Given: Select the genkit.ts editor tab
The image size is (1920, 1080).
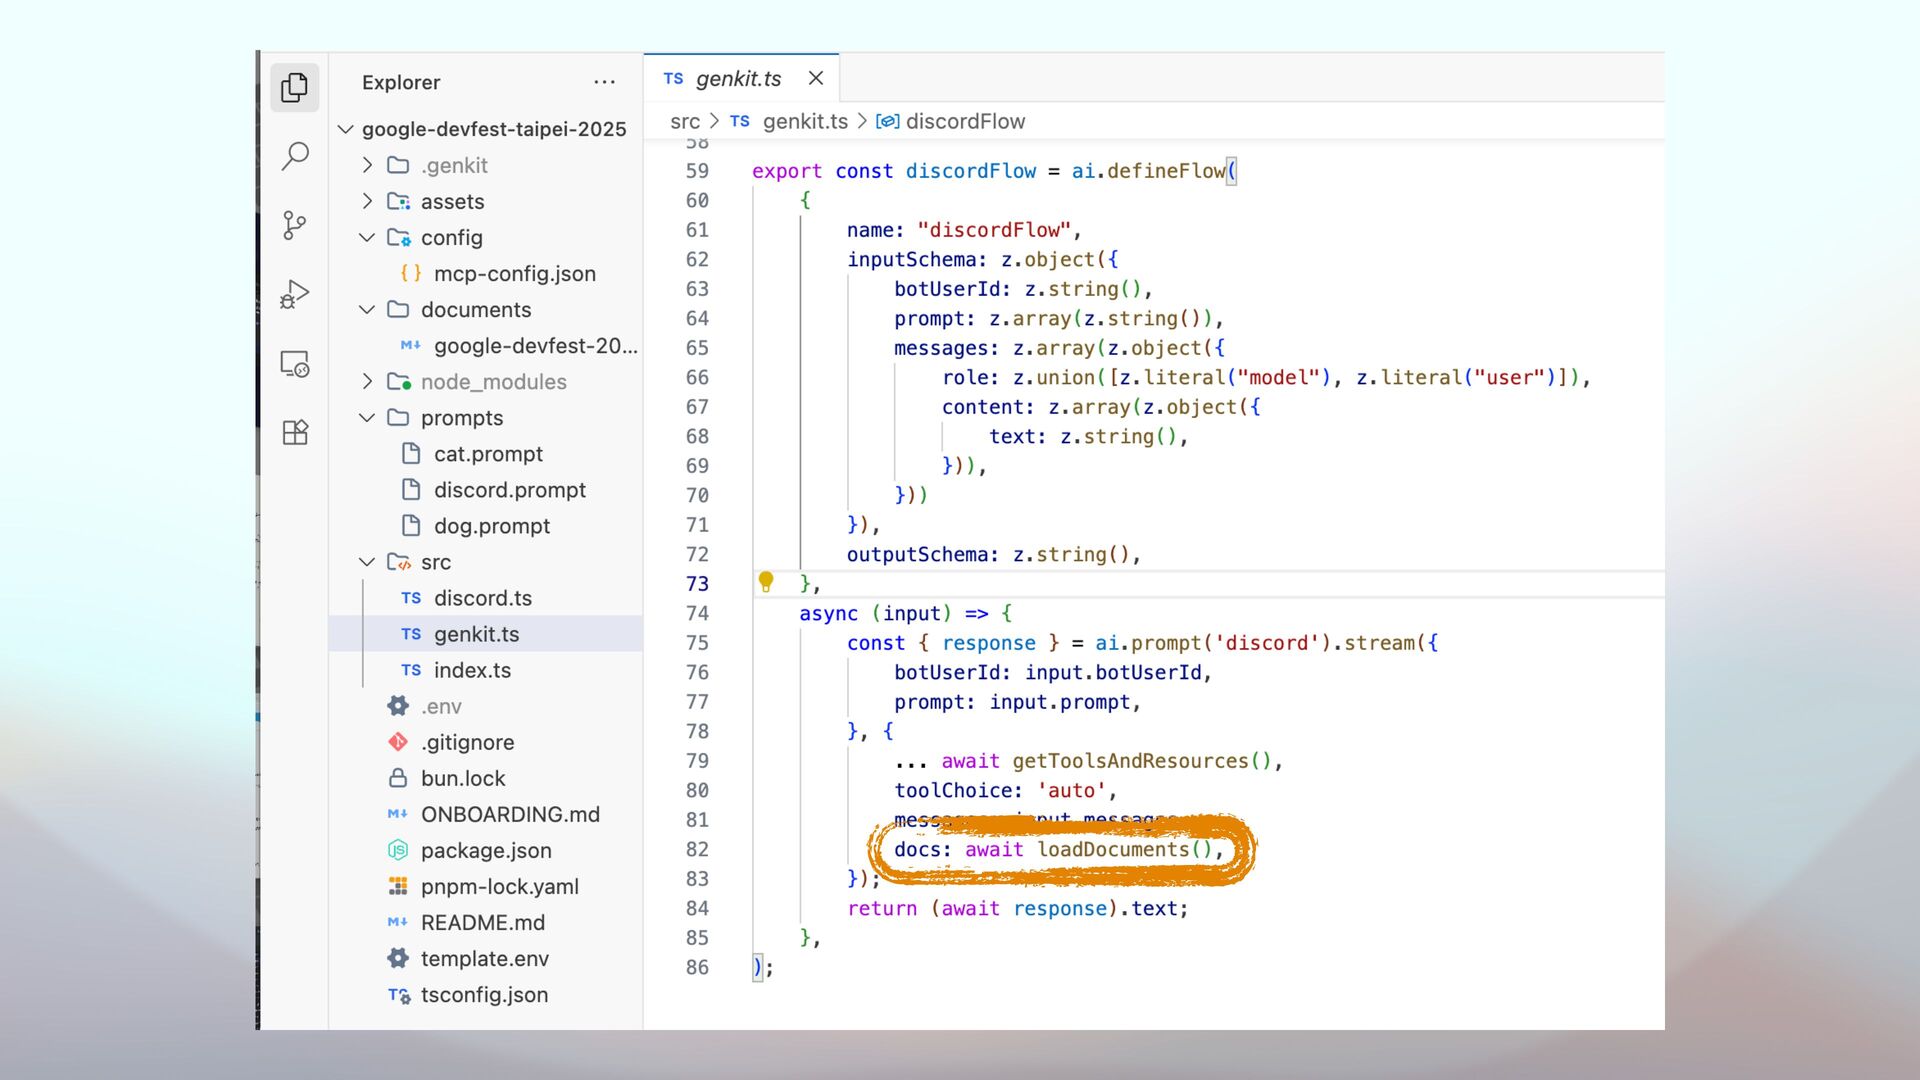Looking at the screenshot, I should (737, 79).
